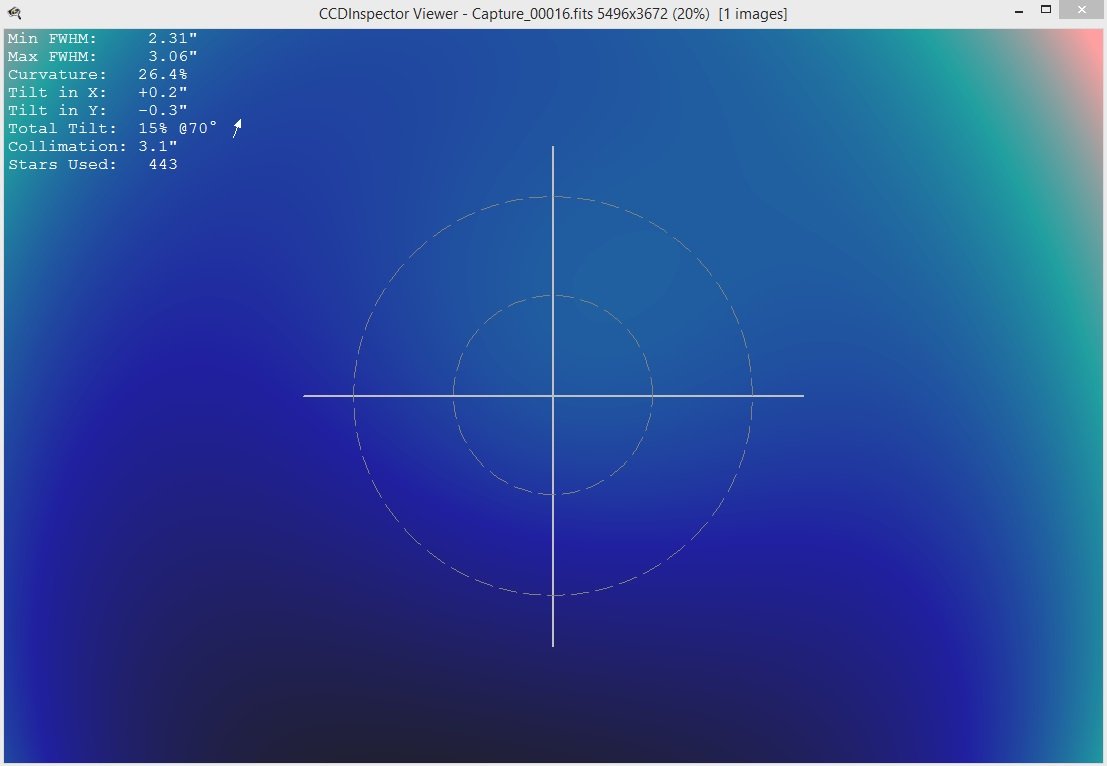This screenshot has height=766, width=1107.
Task: Click the CCDInspector app icon in title bar
Action: (x=14, y=13)
